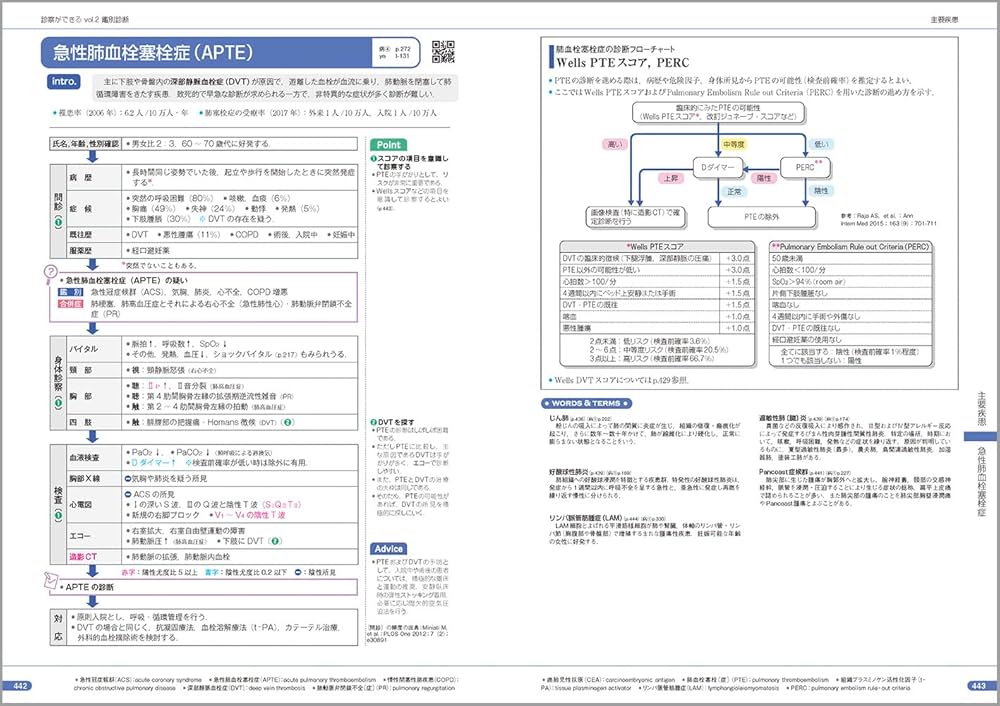The height and width of the screenshot is (706, 1000).
Task: Click the intro. badge
Action: tap(63, 81)
